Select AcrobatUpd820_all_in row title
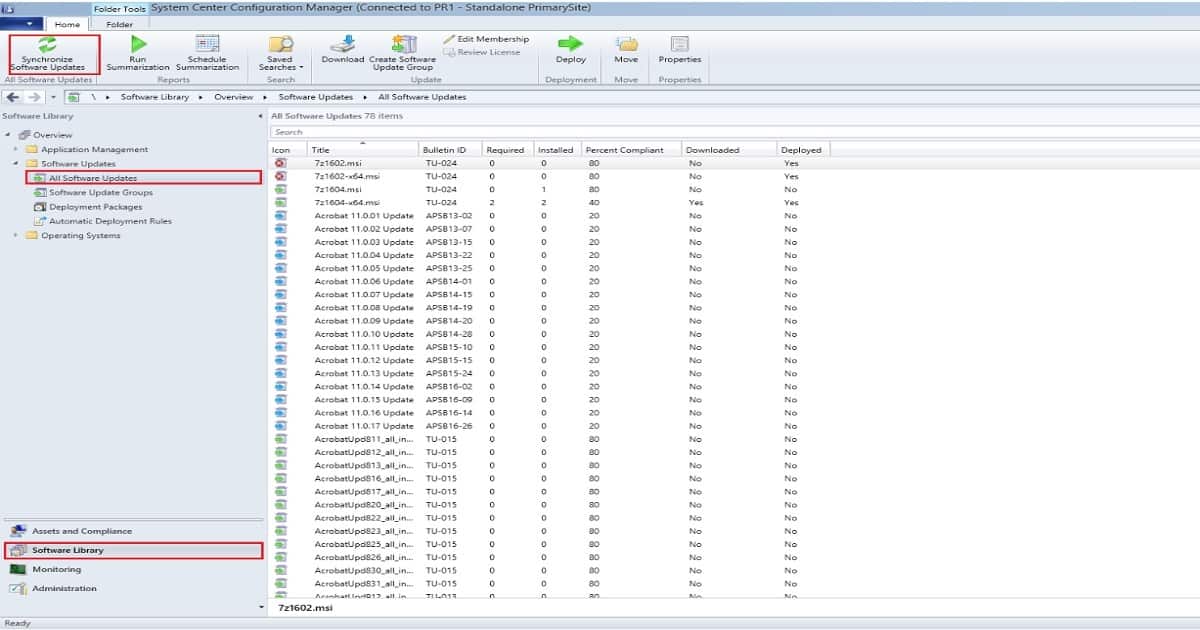This screenshot has height=630, width=1200. tap(363, 505)
